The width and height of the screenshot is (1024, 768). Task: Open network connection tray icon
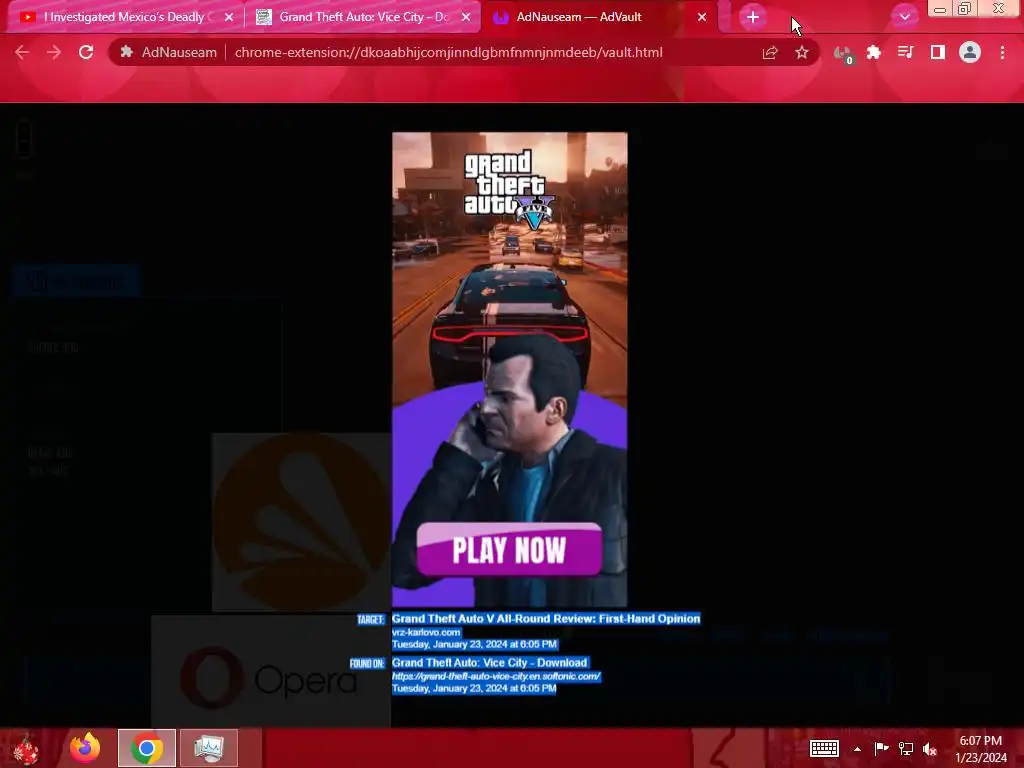[906, 748]
